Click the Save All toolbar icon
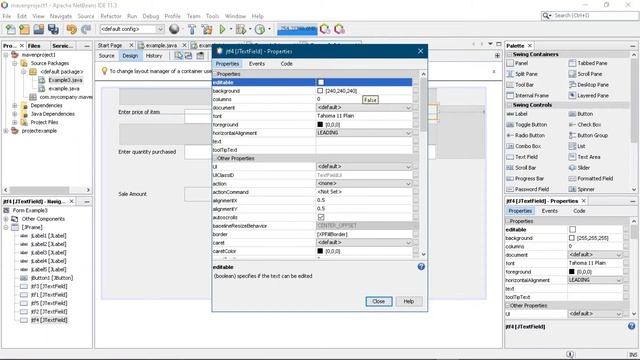Image resolution: width=640 pixels, height=360 pixels. (53, 29)
